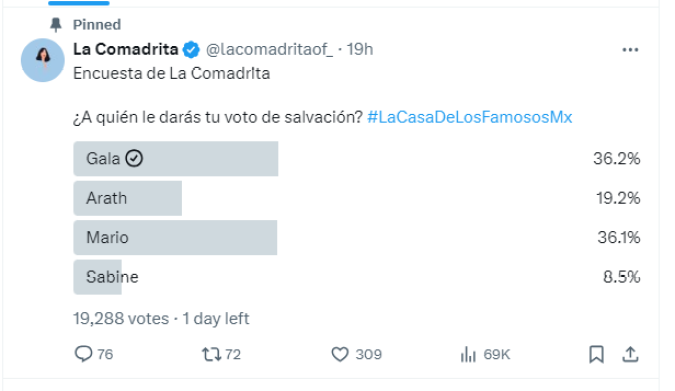The height and width of the screenshot is (391, 675).
Task: Open La Comadrita profile avatar
Action: [43, 60]
